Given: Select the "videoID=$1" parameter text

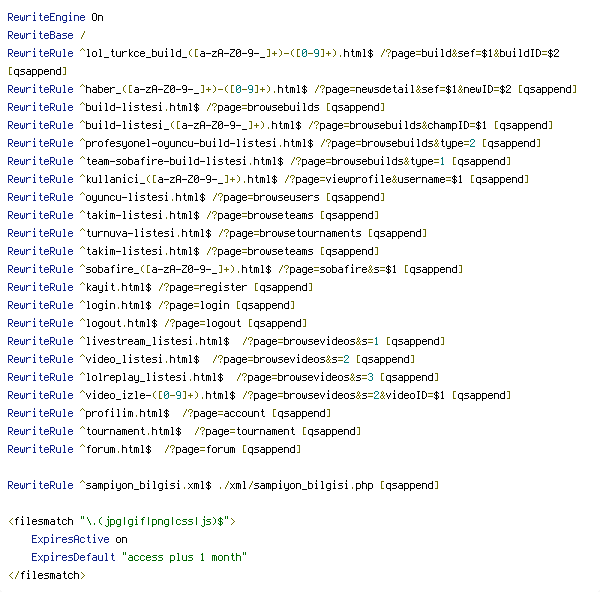Looking at the screenshot, I should click(415, 395).
